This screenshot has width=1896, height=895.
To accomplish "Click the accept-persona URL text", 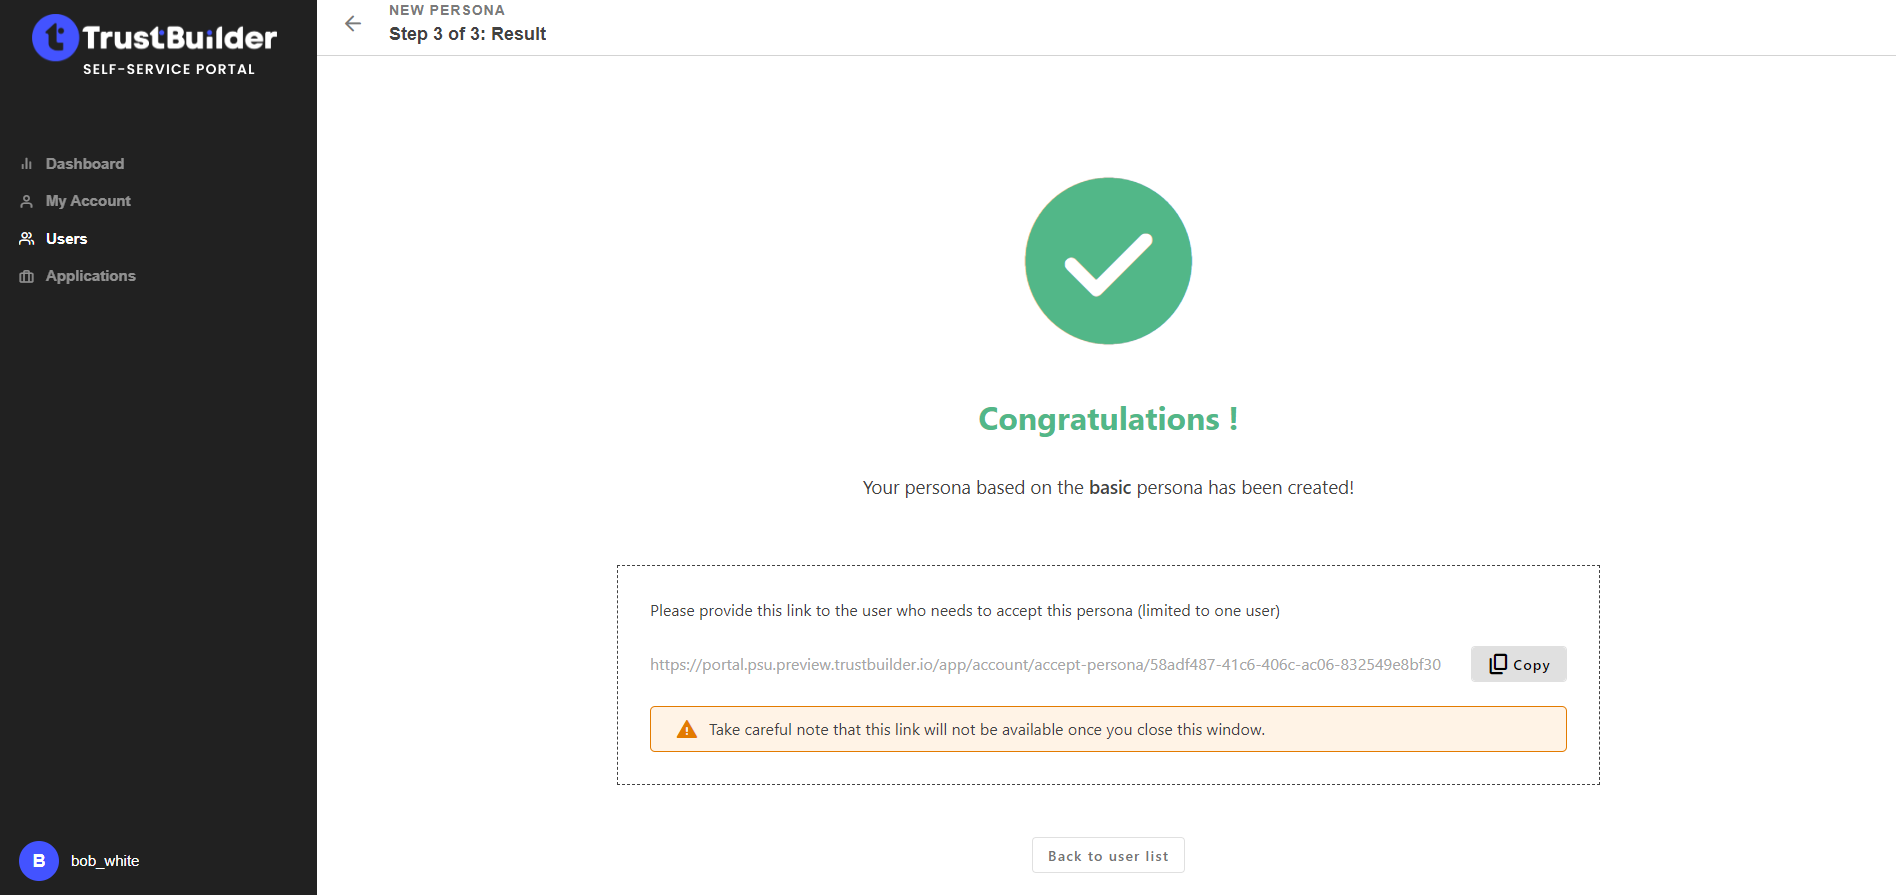I will [x=1045, y=665].
